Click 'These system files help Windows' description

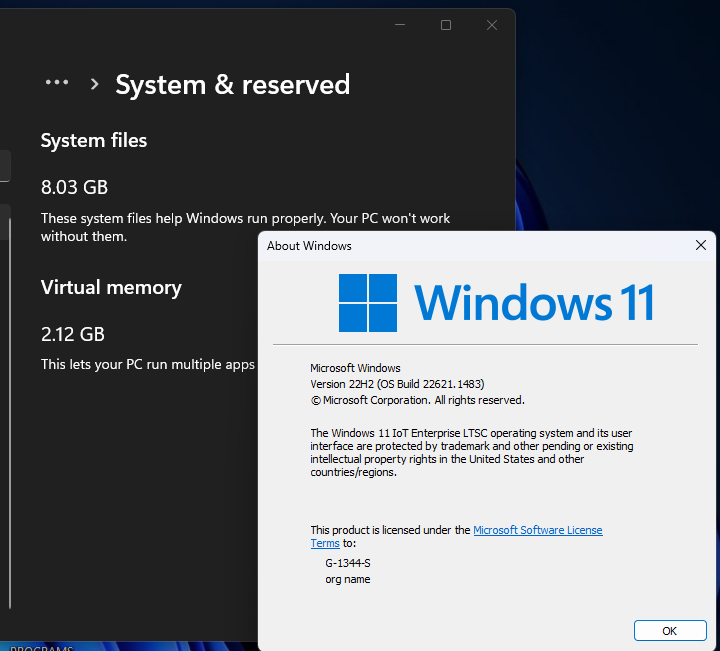(x=245, y=227)
